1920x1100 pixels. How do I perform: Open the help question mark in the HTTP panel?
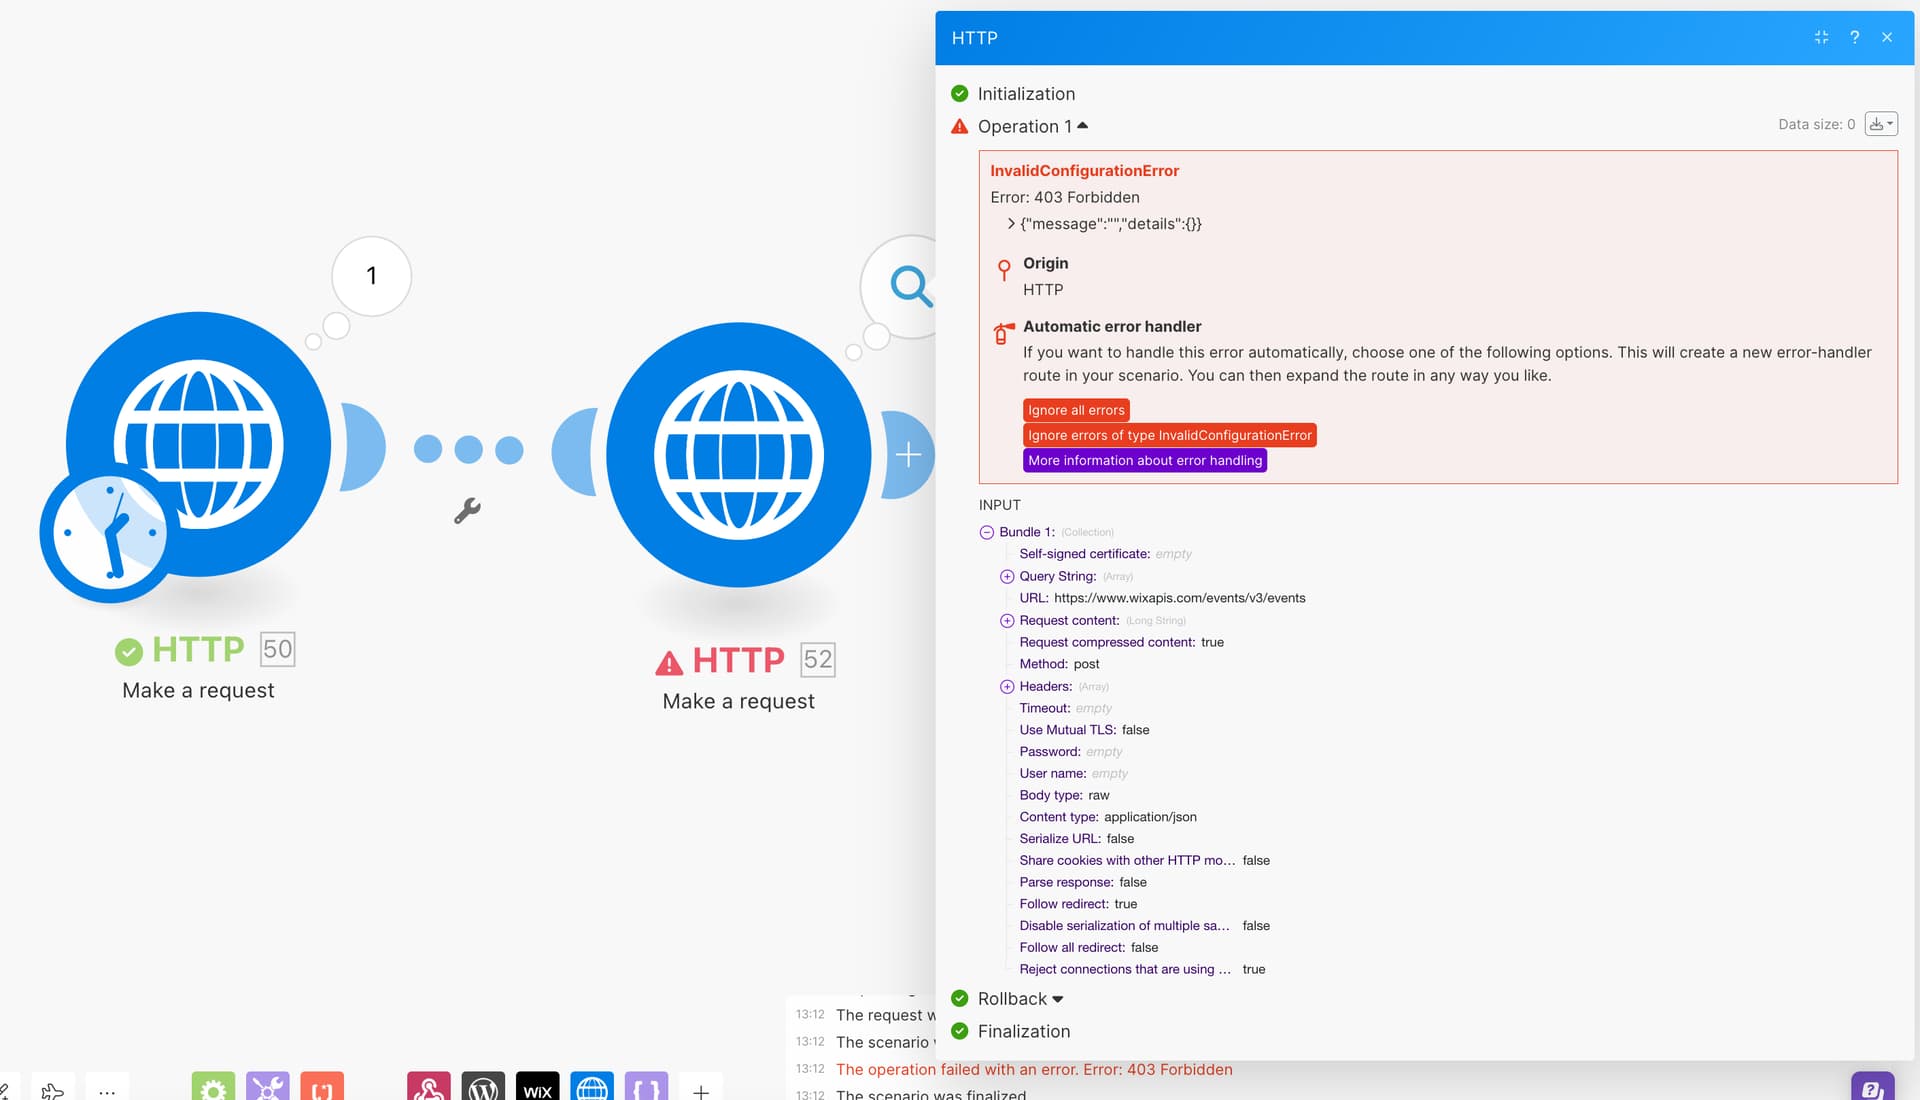coord(1854,37)
